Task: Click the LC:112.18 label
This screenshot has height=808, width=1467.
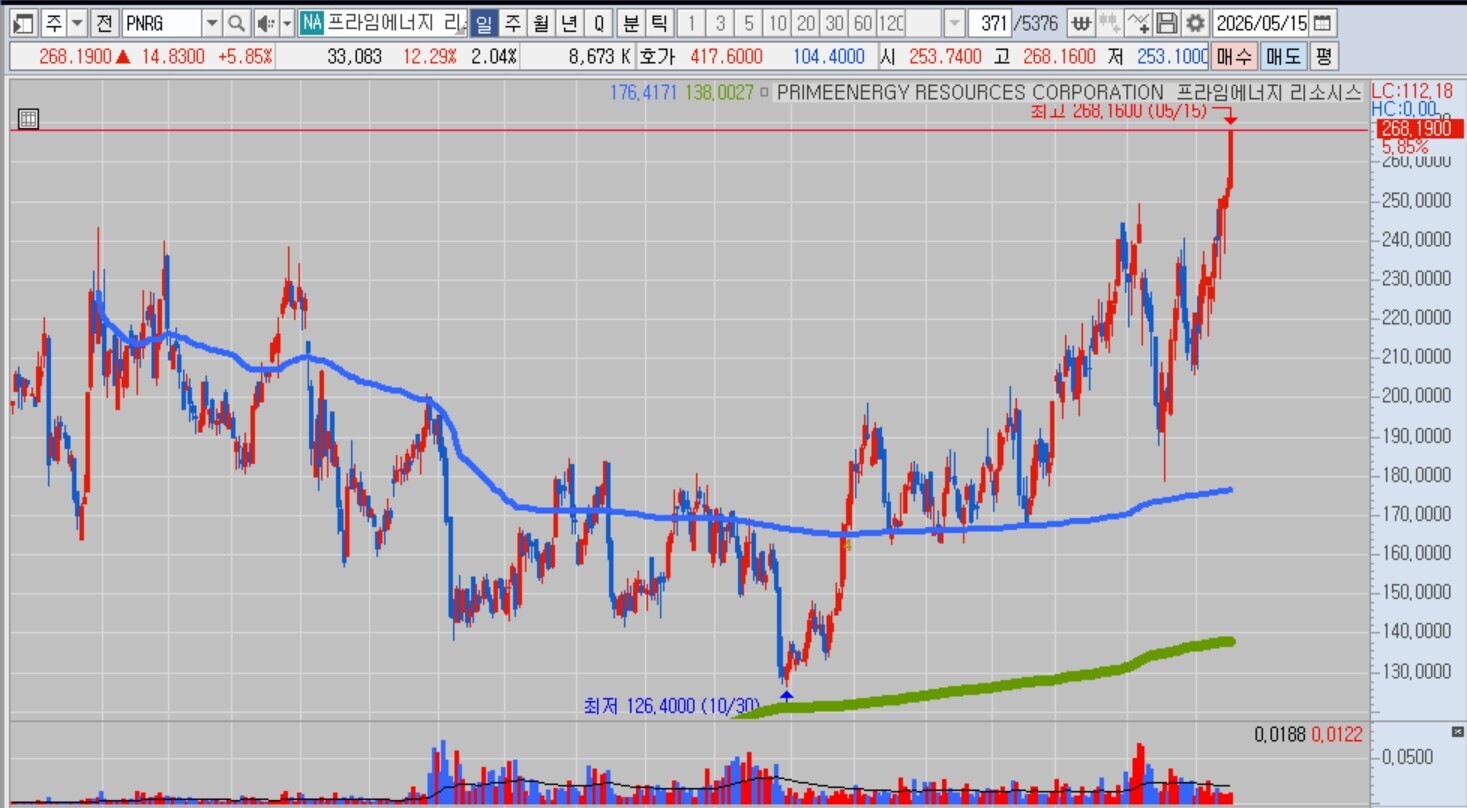Action: click(x=1410, y=92)
